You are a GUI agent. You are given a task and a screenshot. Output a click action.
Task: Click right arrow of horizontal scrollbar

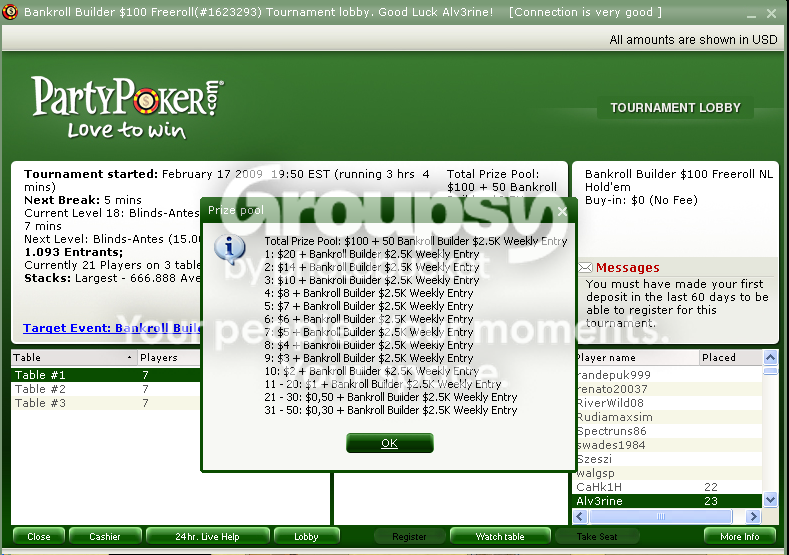click(753, 516)
